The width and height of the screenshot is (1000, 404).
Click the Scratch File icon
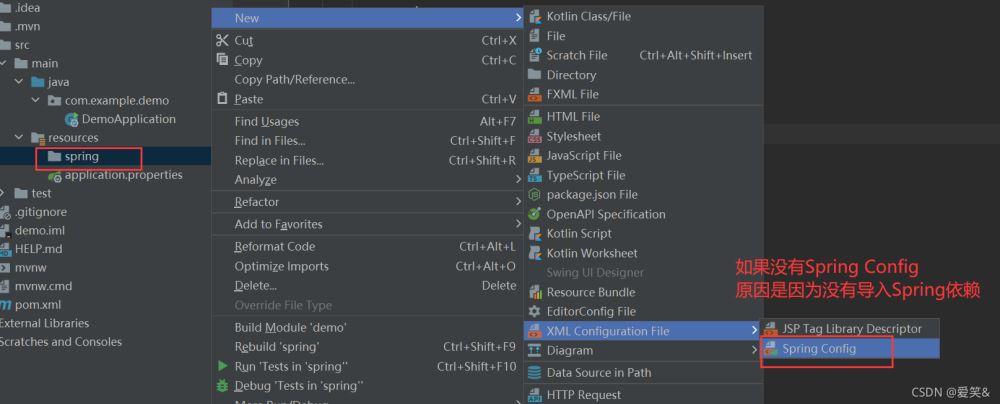click(x=534, y=56)
